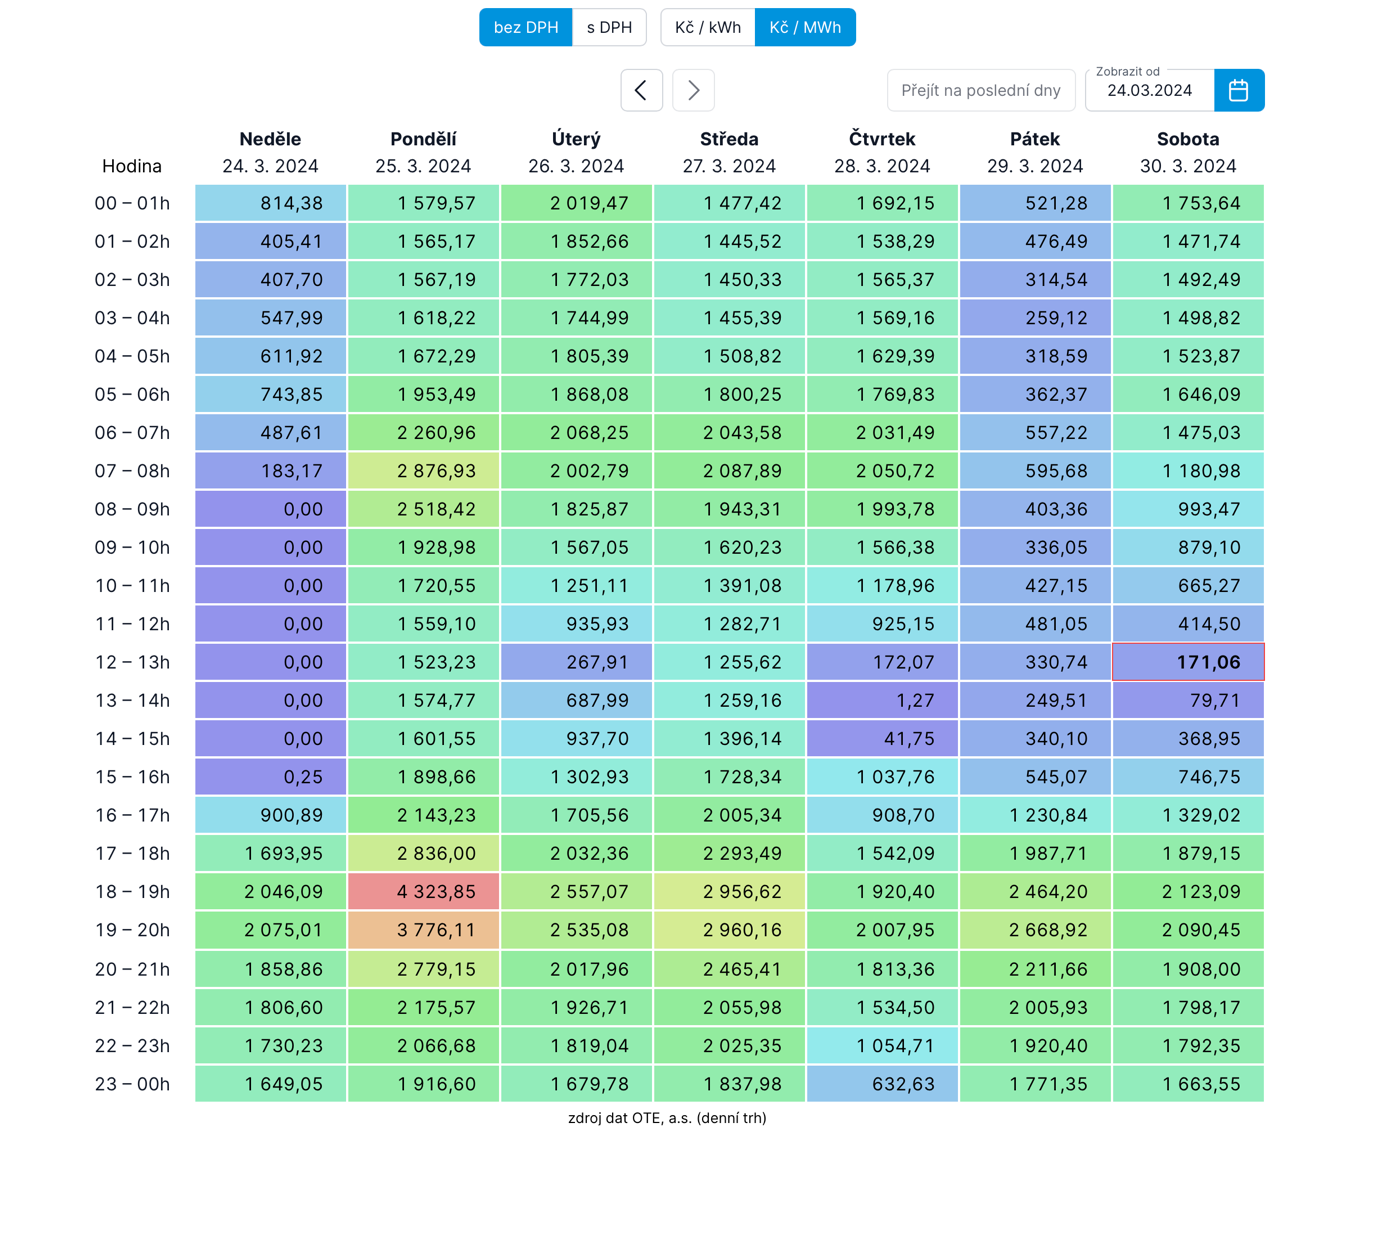Click the 2 019,47 cell on Úterý
This screenshot has width=1385, height=1238.
[x=576, y=203]
